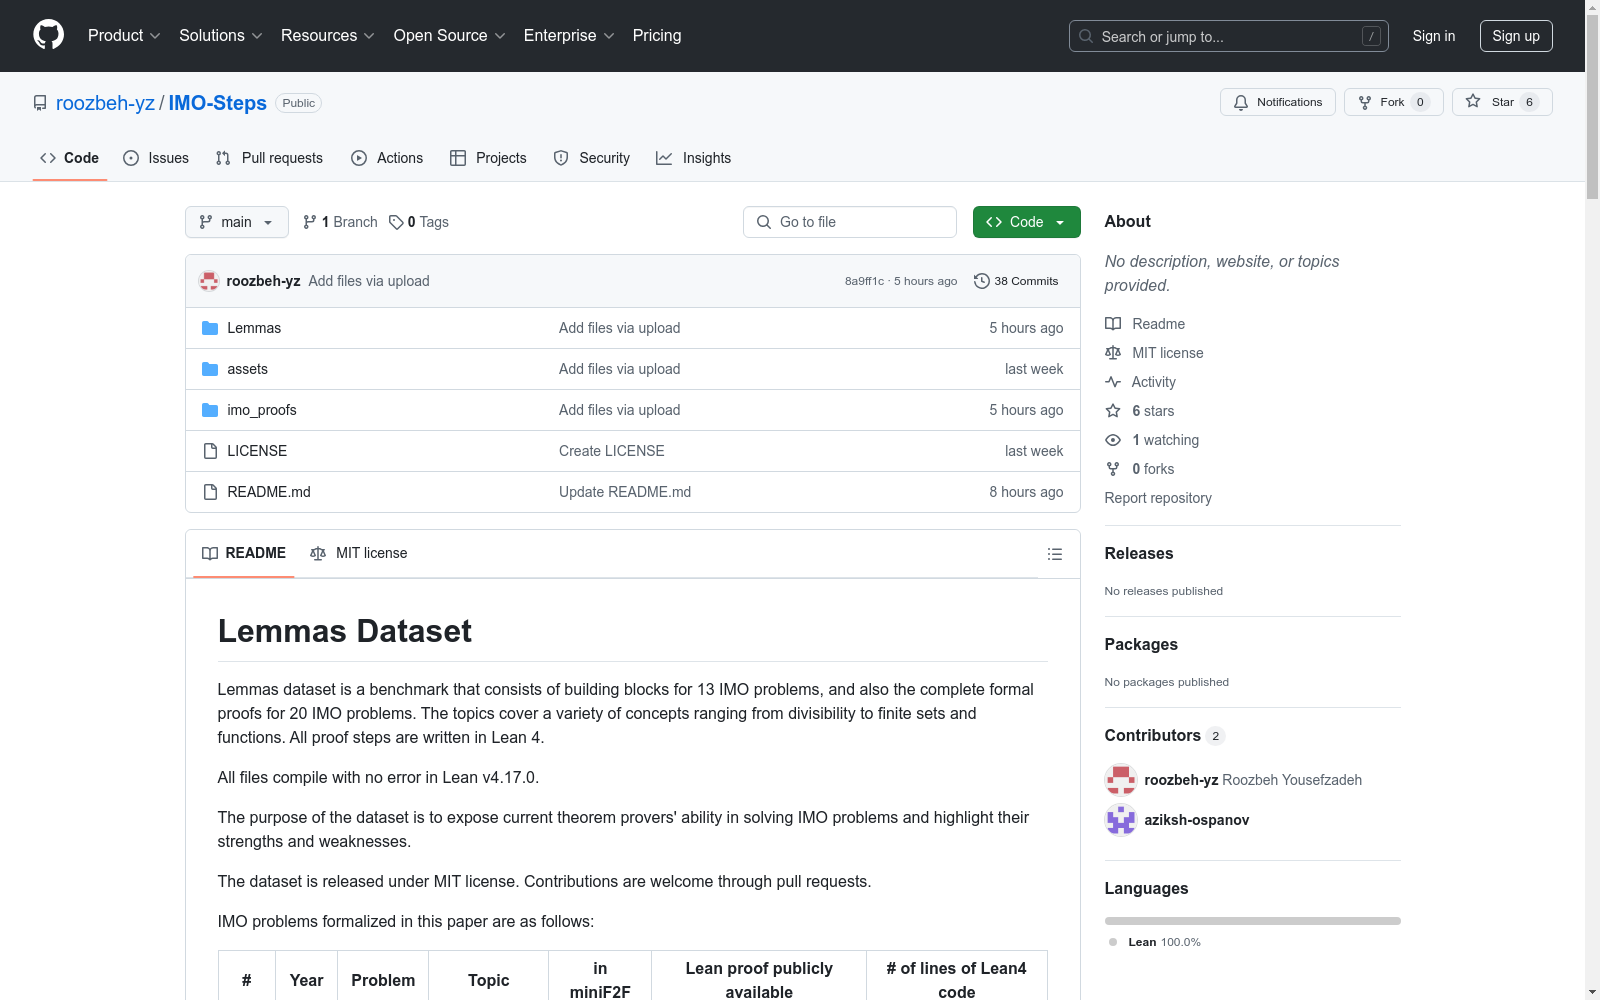This screenshot has width=1600, height=1000.
Task: Fork this repository
Action: tap(1394, 102)
